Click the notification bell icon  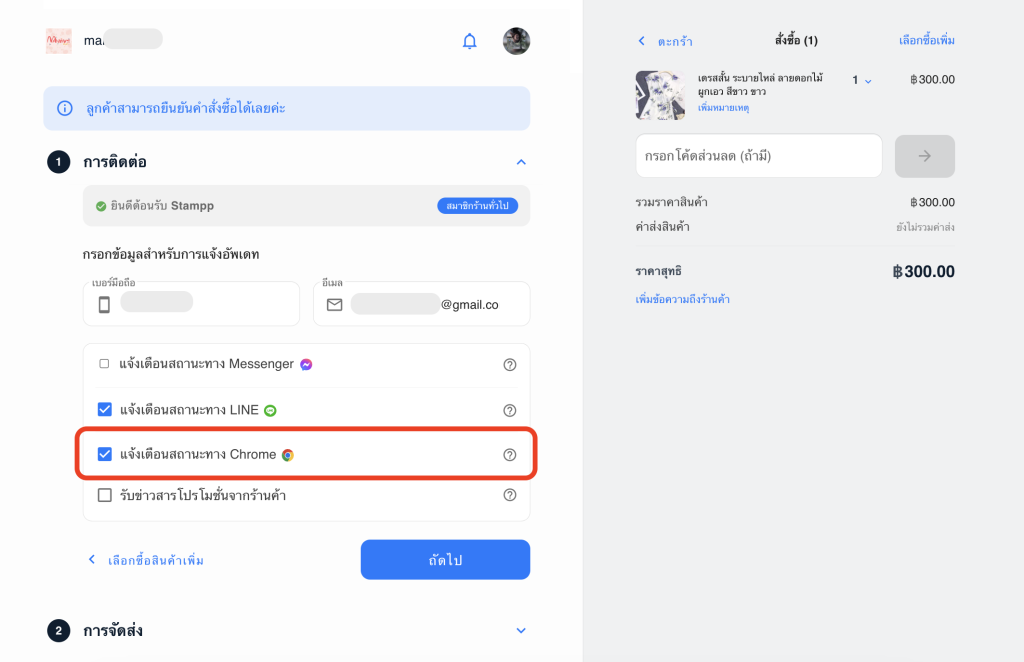(x=469, y=41)
